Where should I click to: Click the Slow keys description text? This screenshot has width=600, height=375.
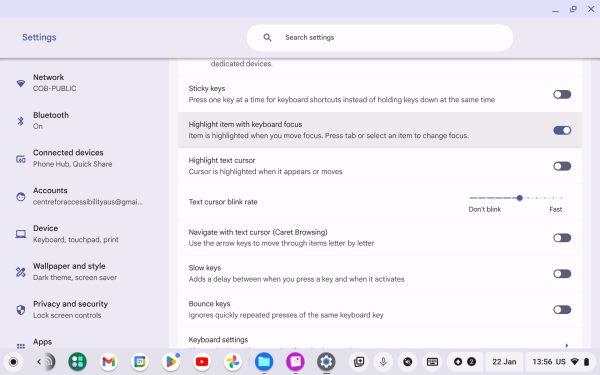[296, 279]
